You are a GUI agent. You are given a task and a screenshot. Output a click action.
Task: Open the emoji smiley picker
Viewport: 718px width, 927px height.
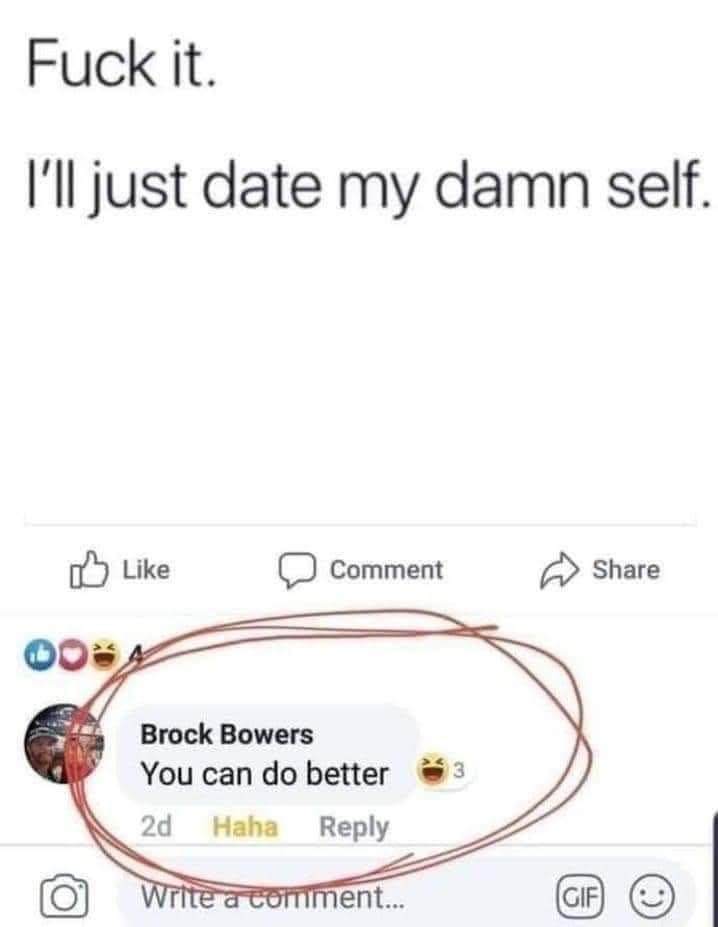[651, 897]
